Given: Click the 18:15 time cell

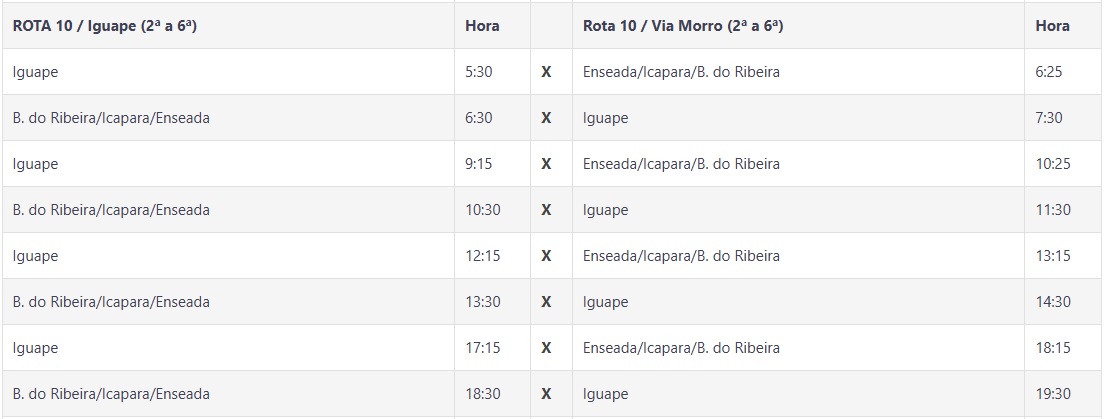Looking at the screenshot, I should [x=1053, y=348].
